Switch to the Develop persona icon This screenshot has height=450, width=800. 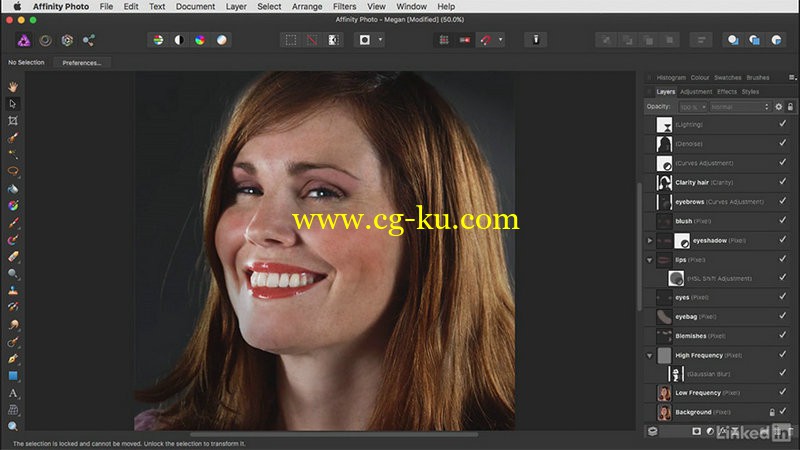pos(67,40)
